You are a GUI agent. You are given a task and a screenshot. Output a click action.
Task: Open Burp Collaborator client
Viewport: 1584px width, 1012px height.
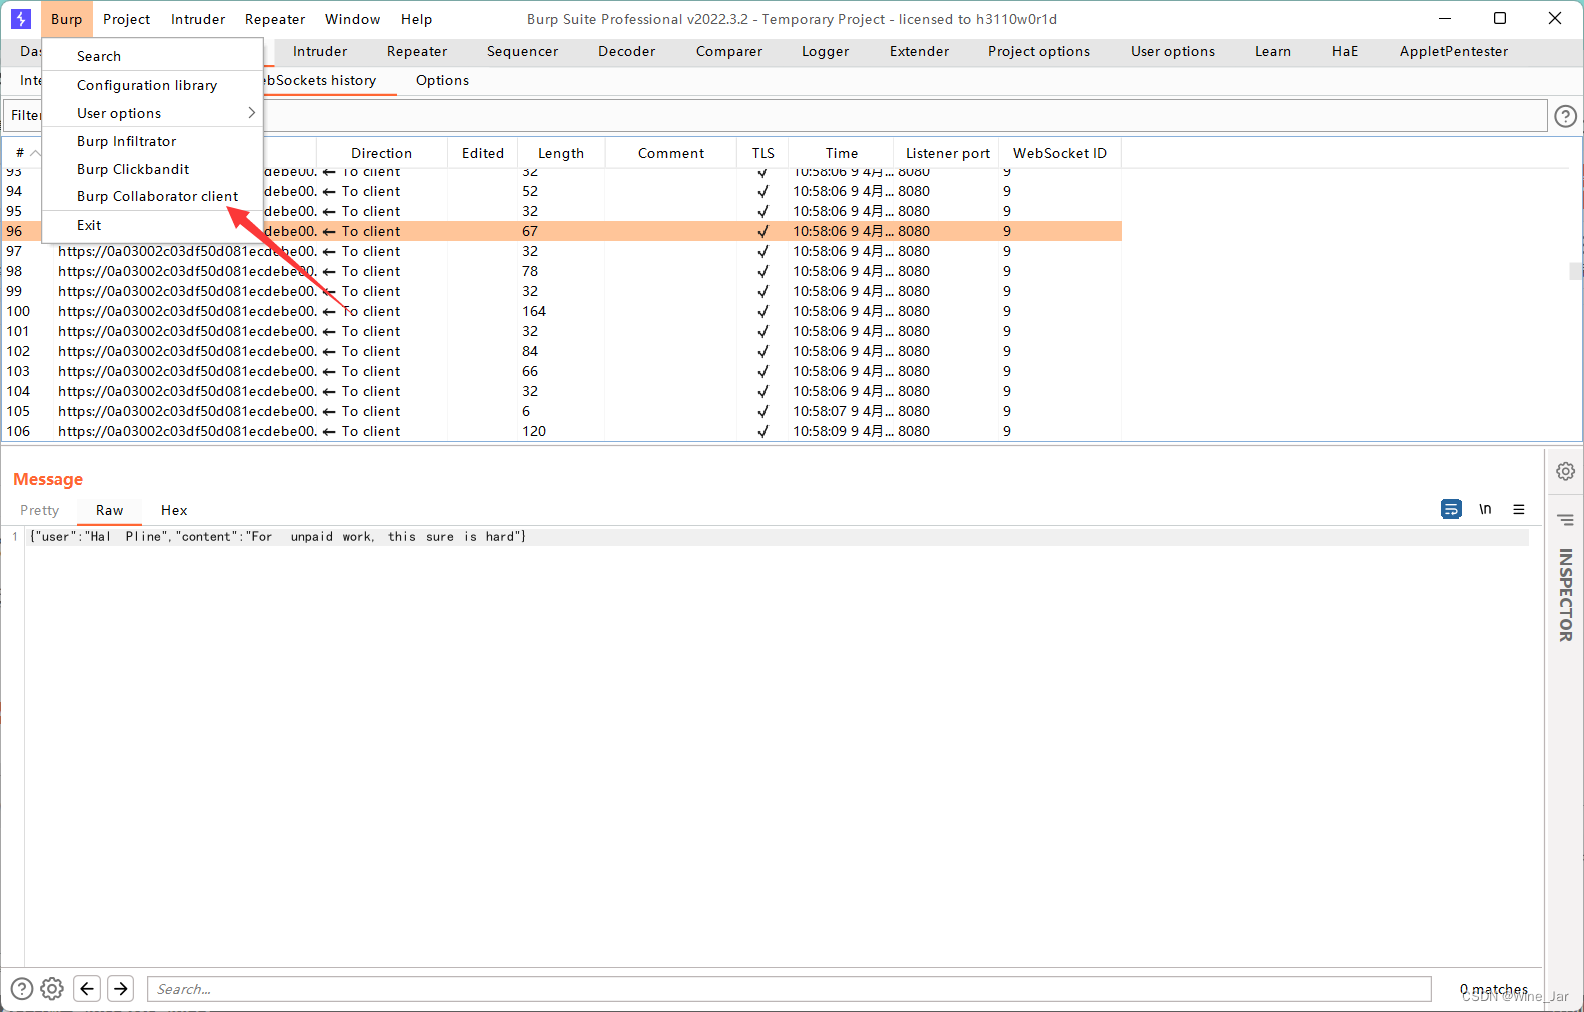(x=152, y=196)
